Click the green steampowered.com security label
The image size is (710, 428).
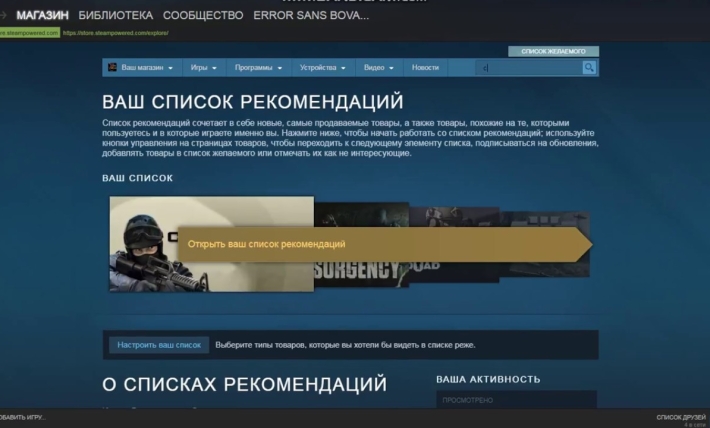coord(29,33)
